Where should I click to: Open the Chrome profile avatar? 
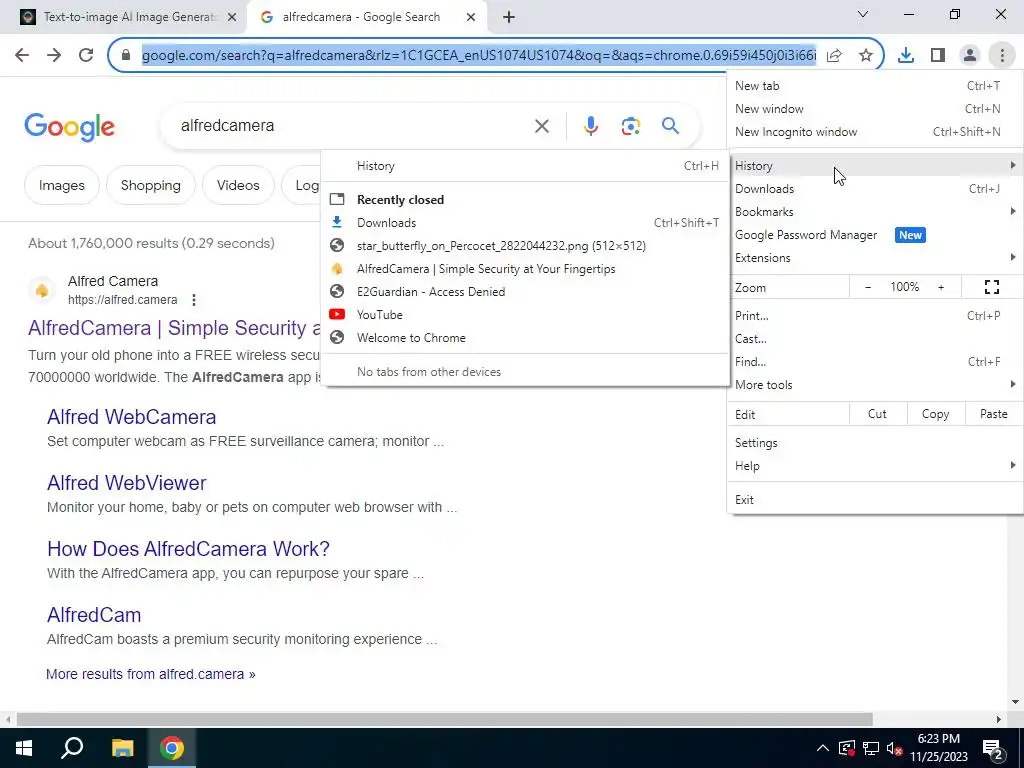click(x=970, y=56)
